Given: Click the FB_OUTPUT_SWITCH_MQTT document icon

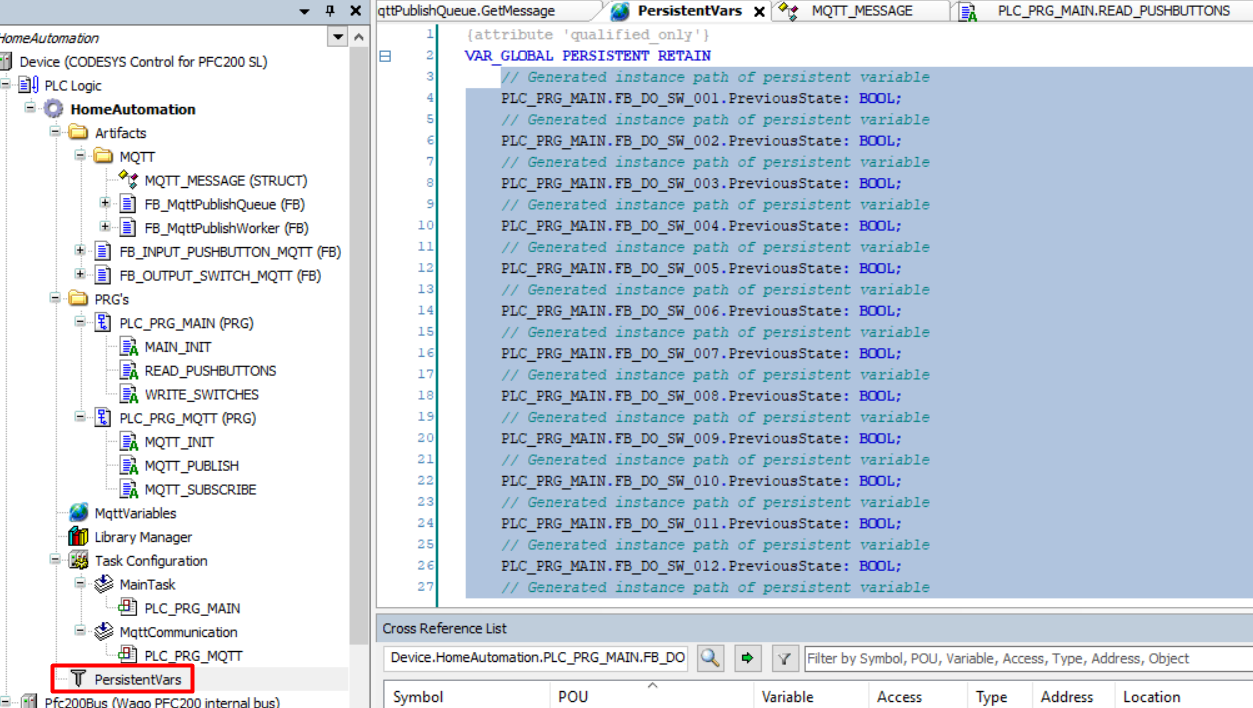Looking at the screenshot, I should point(103,276).
